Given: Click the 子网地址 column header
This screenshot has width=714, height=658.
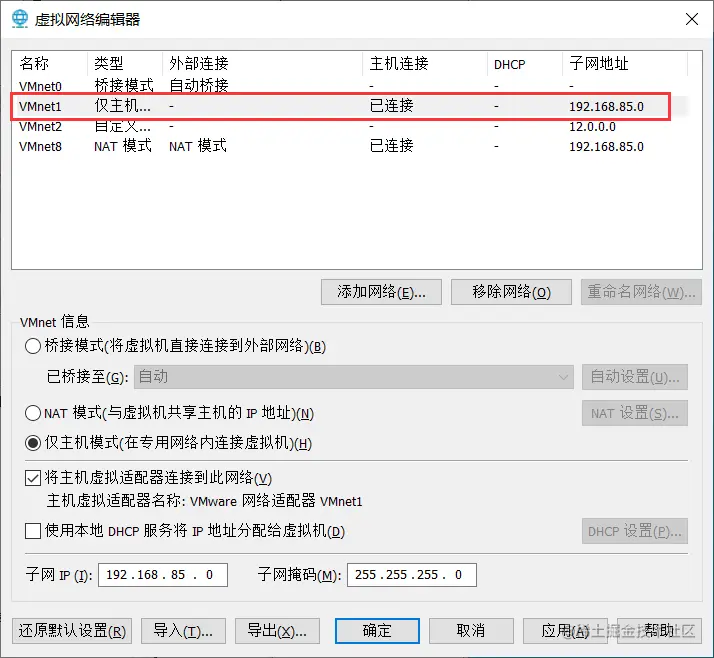Looking at the screenshot, I should point(625,63).
